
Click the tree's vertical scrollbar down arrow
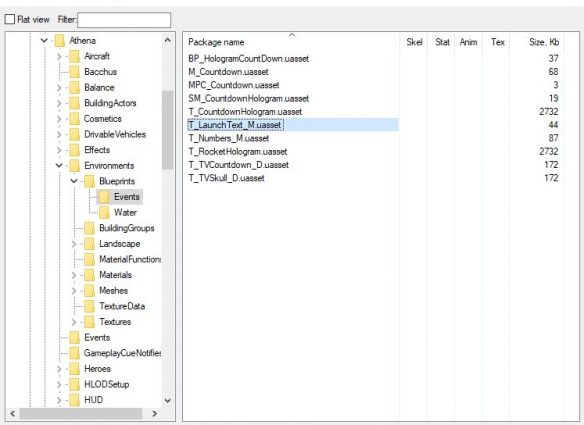point(168,401)
